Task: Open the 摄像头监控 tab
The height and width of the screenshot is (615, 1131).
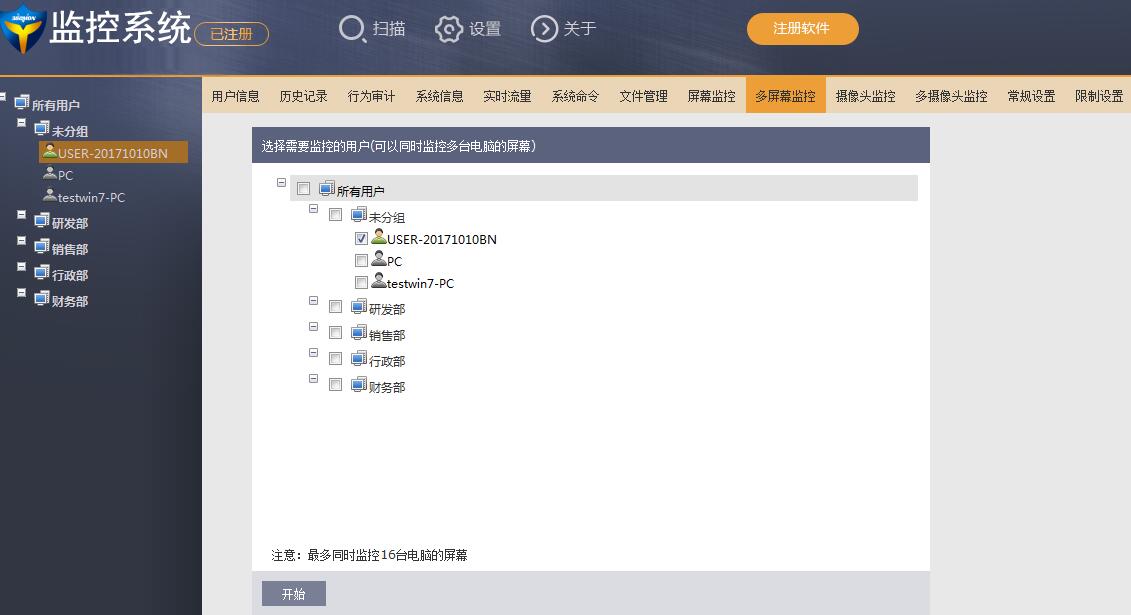Action: [x=865, y=96]
